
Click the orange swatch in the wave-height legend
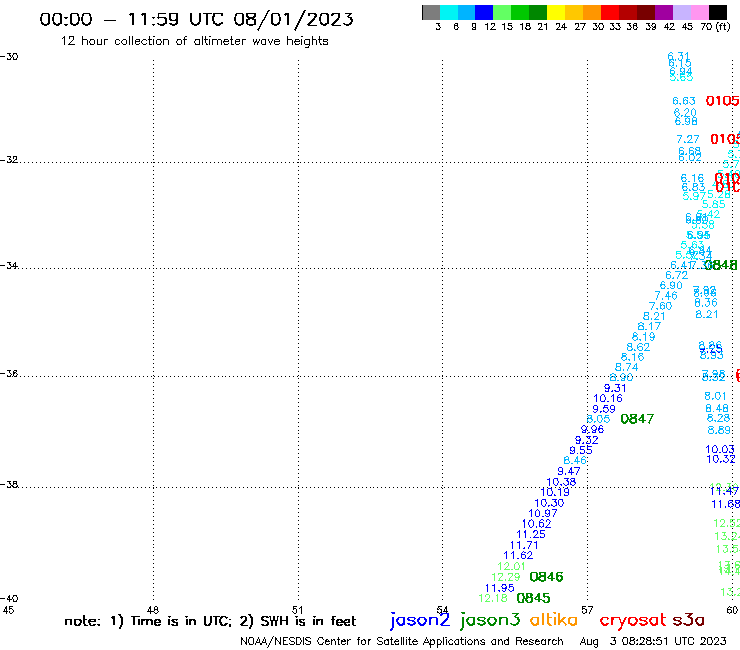click(x=592, y=12)
